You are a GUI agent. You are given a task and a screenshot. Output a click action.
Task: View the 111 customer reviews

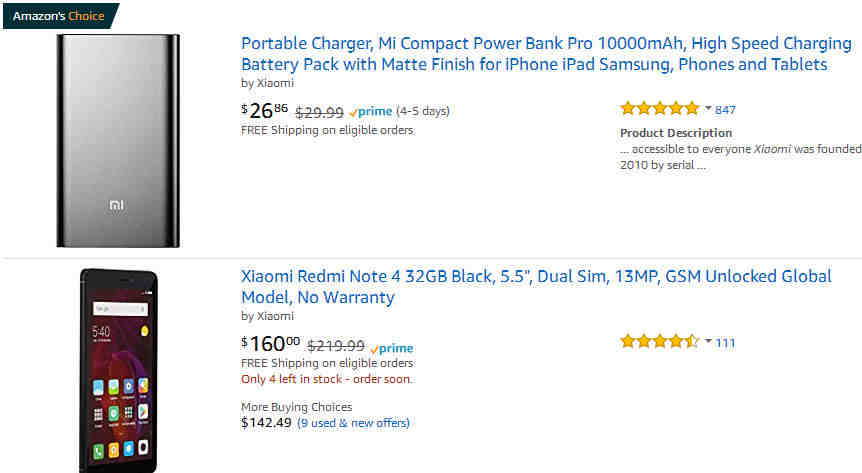coord(725,343)
